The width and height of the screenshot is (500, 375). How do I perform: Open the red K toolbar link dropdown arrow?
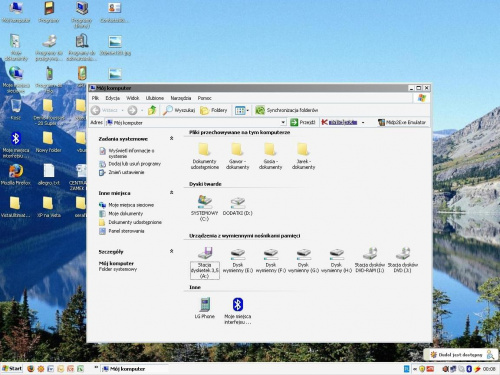point(363,122)
